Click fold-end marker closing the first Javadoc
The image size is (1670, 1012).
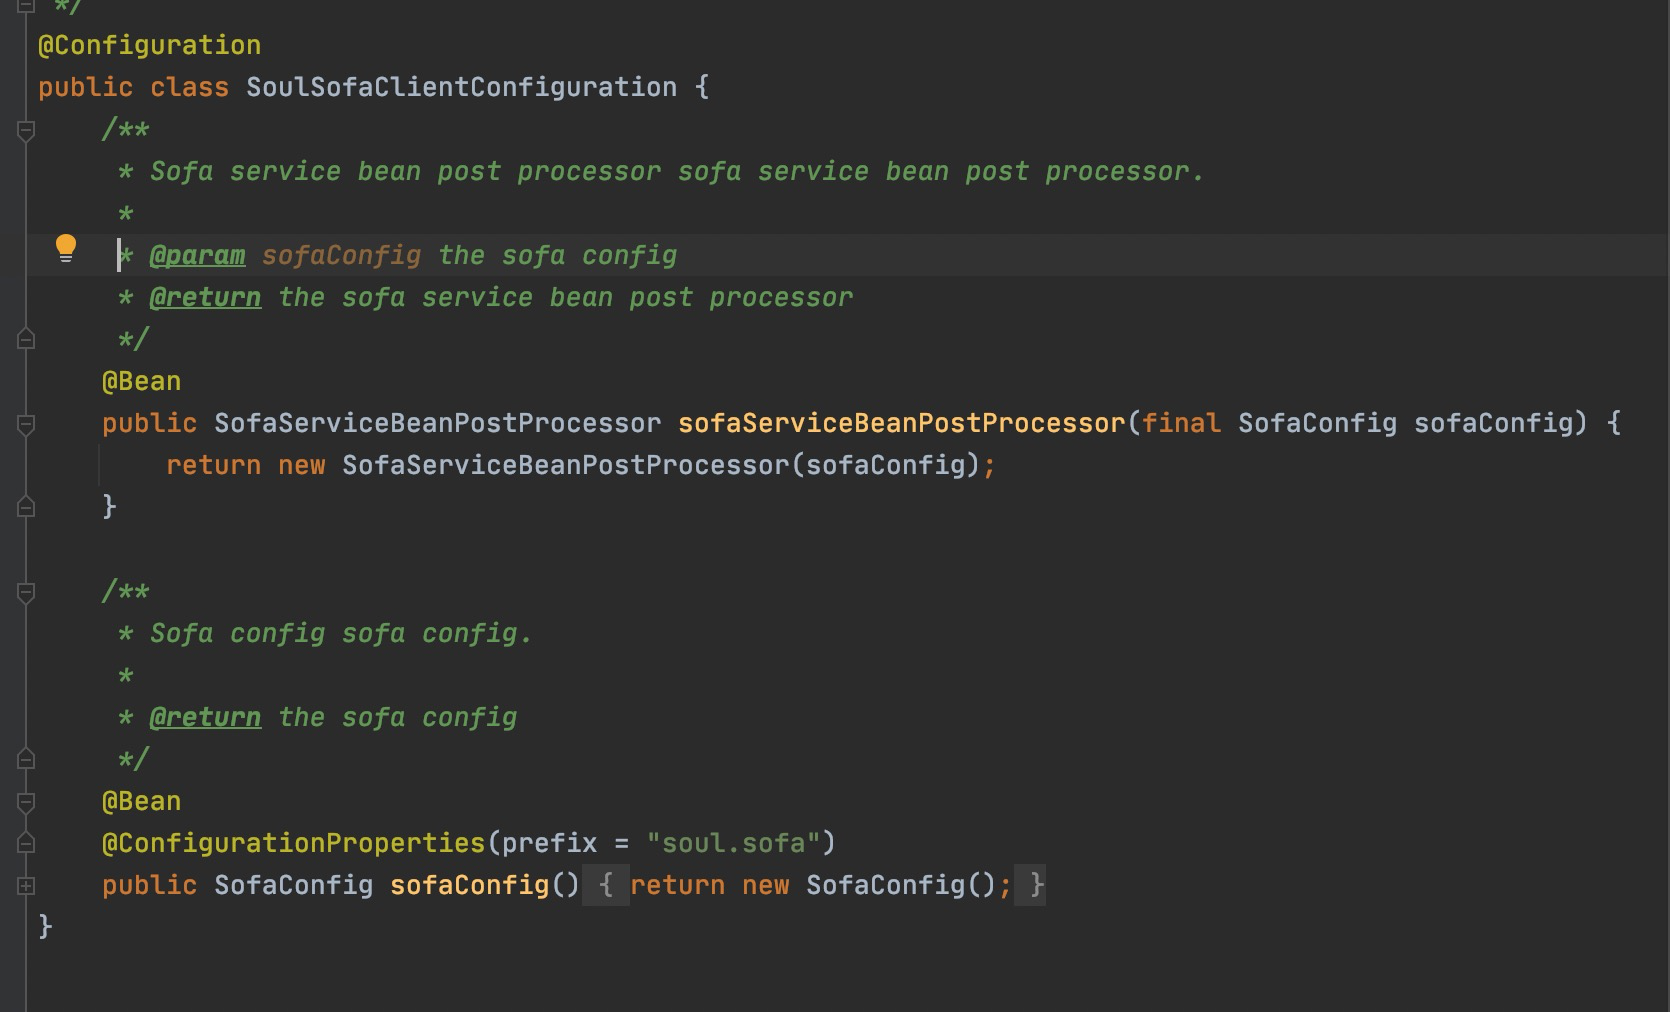[26, 339]
